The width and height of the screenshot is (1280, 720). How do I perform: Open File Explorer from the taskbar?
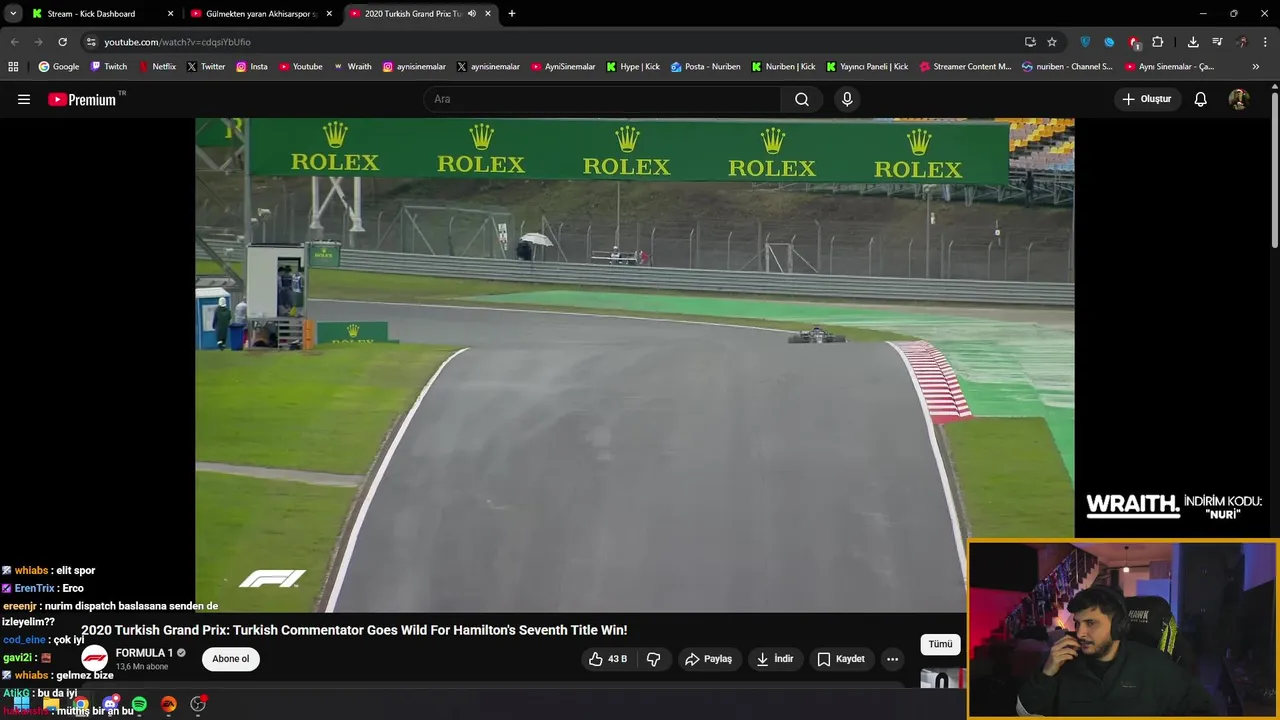[51, 704]
